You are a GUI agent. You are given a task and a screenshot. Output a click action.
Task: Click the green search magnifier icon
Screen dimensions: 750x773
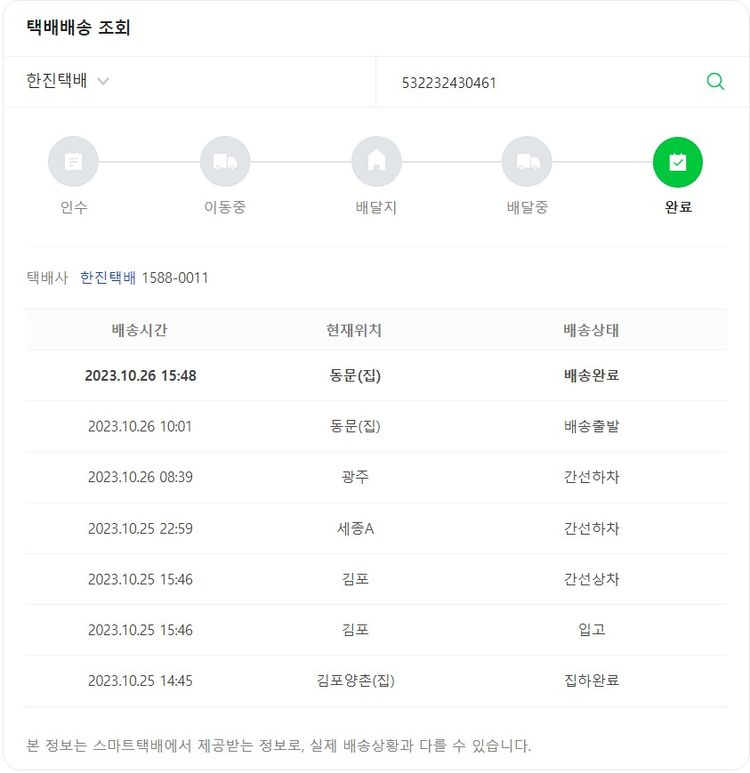[715, 82]
